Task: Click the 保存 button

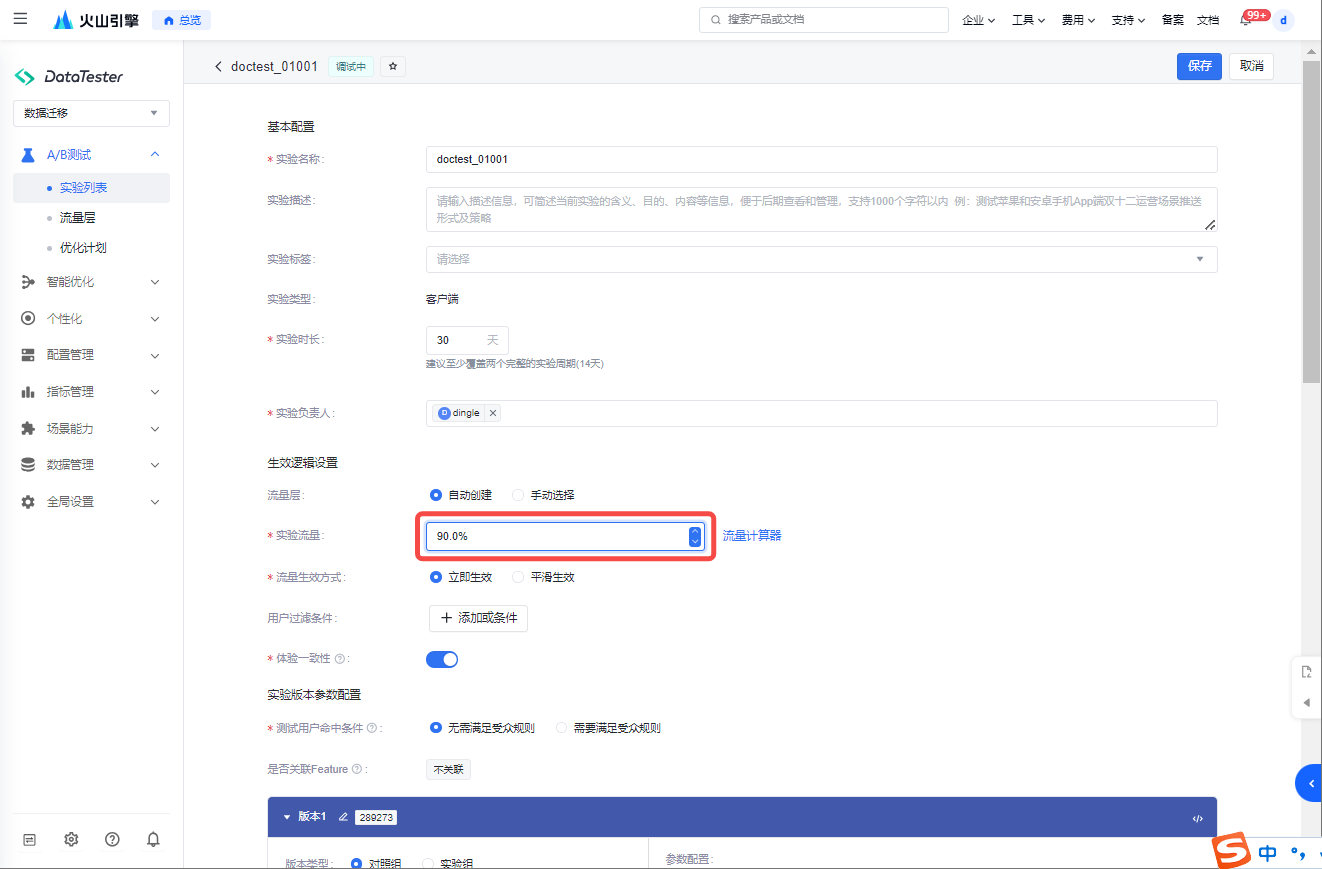Action: pos(1199,66)
